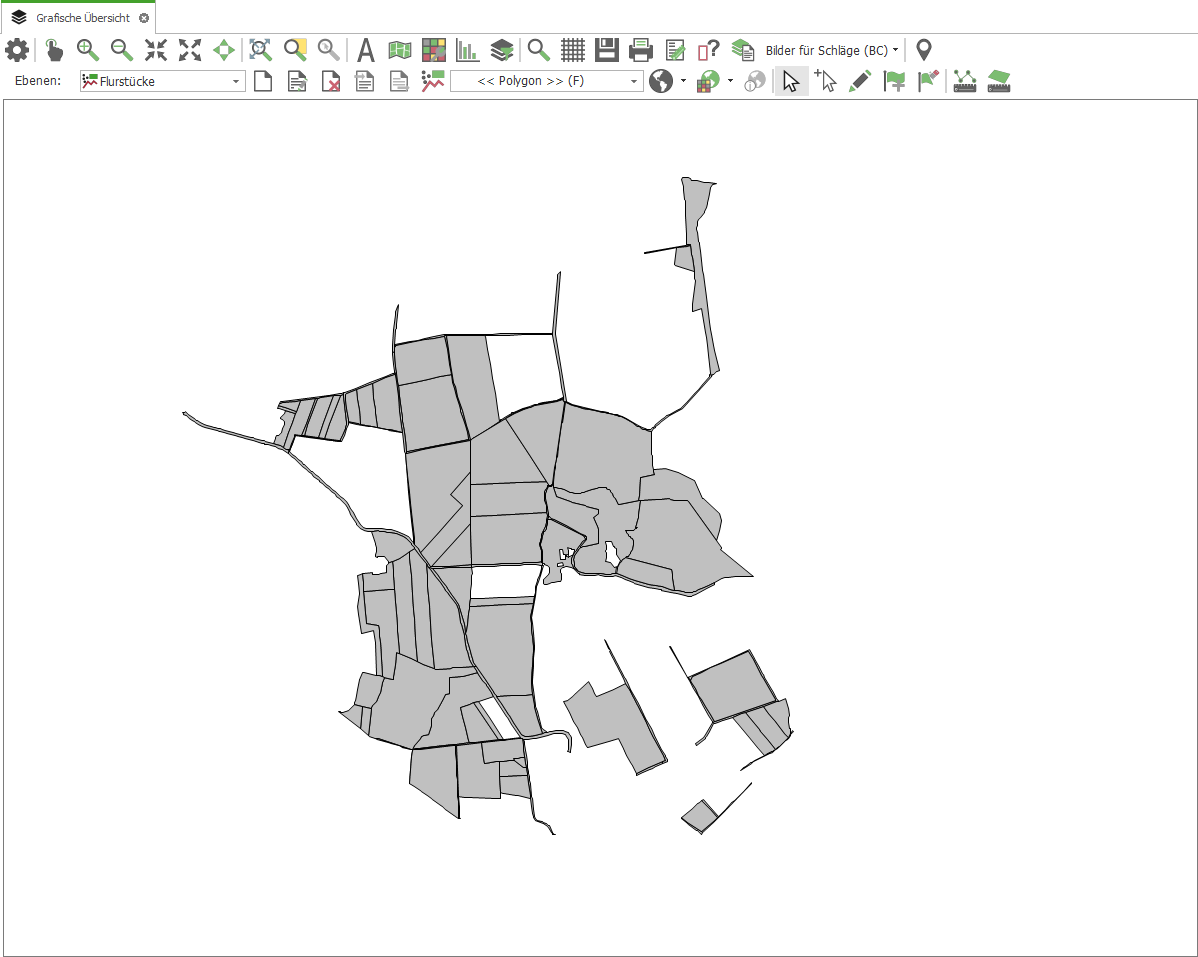Open the bar chart icon

(467, 50)
